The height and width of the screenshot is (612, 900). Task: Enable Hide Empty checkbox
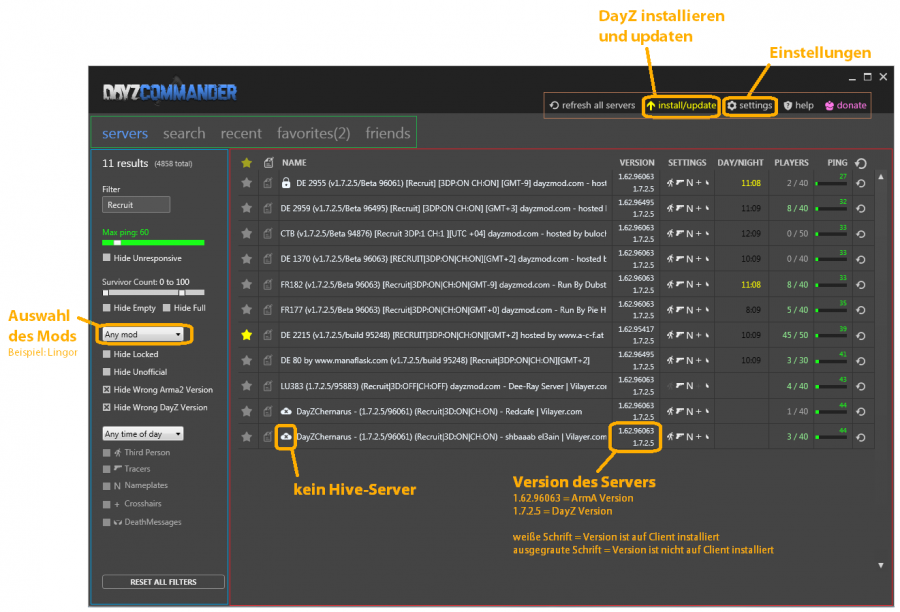[x=107, y=308]
